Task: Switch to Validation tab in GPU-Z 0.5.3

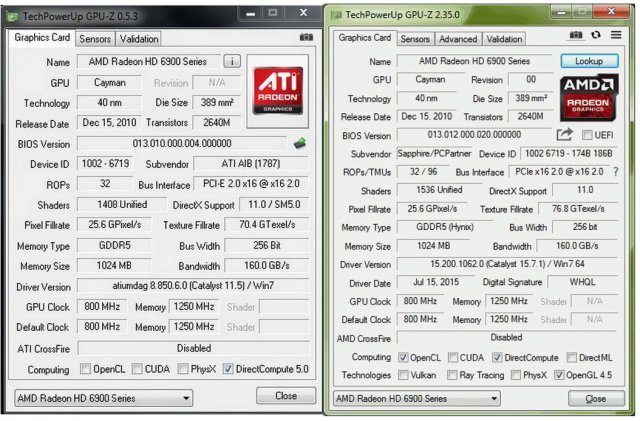Action: [139, 39]
